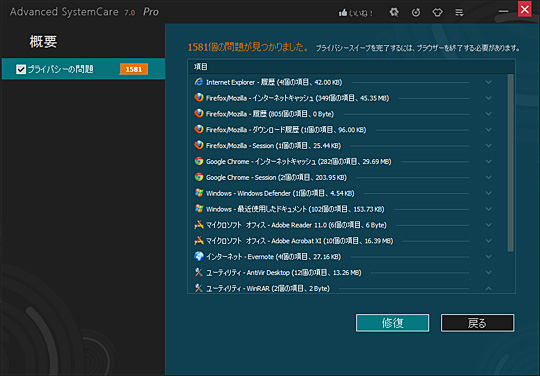Viewport: 540px width, 376px height.
Task: Click the like thumbs-up icon in title bar
Action: point(343,13)
